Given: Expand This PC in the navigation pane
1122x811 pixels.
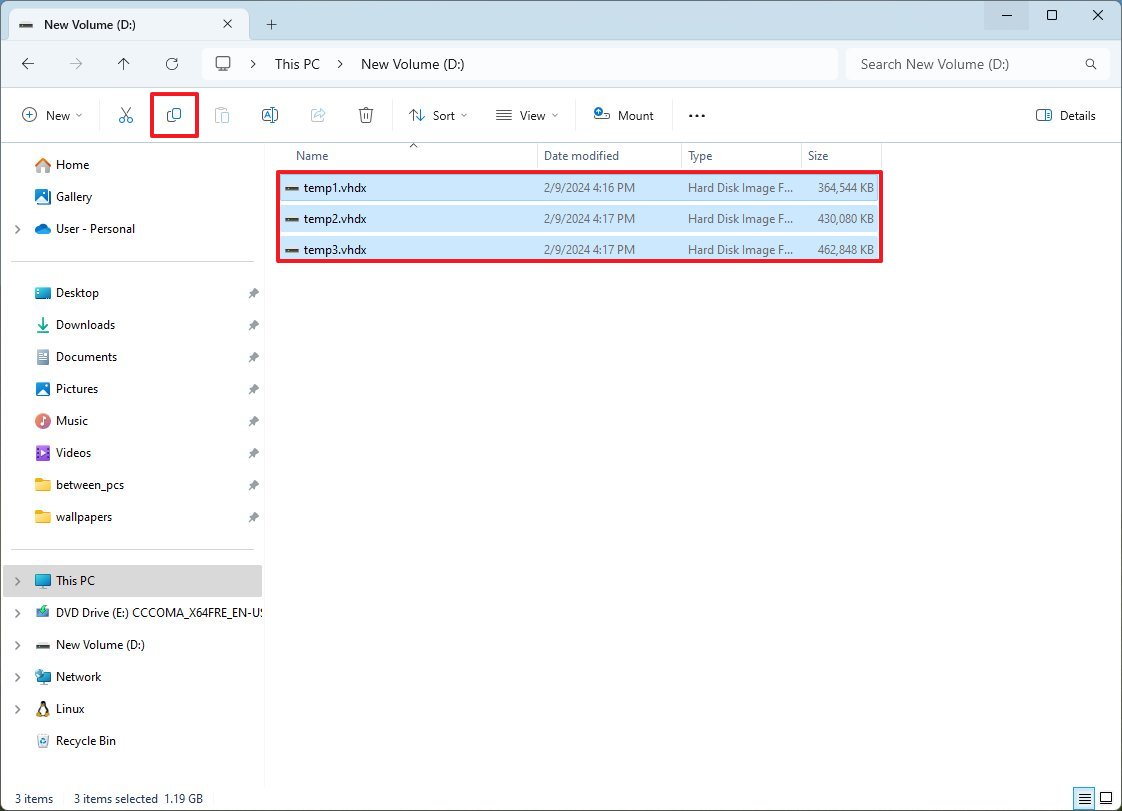Looking at the screenshot, I should click(x=17, y=580).
